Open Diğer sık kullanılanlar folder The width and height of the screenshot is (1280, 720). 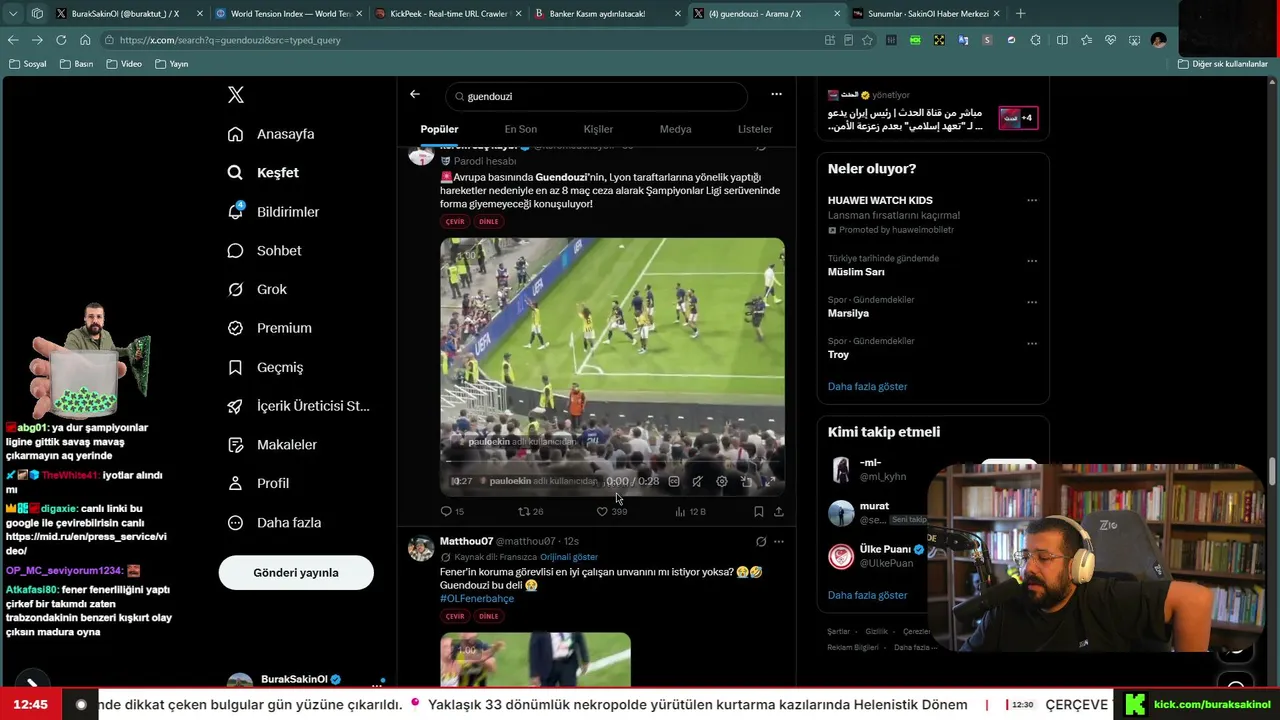[x=1223, y=64]
